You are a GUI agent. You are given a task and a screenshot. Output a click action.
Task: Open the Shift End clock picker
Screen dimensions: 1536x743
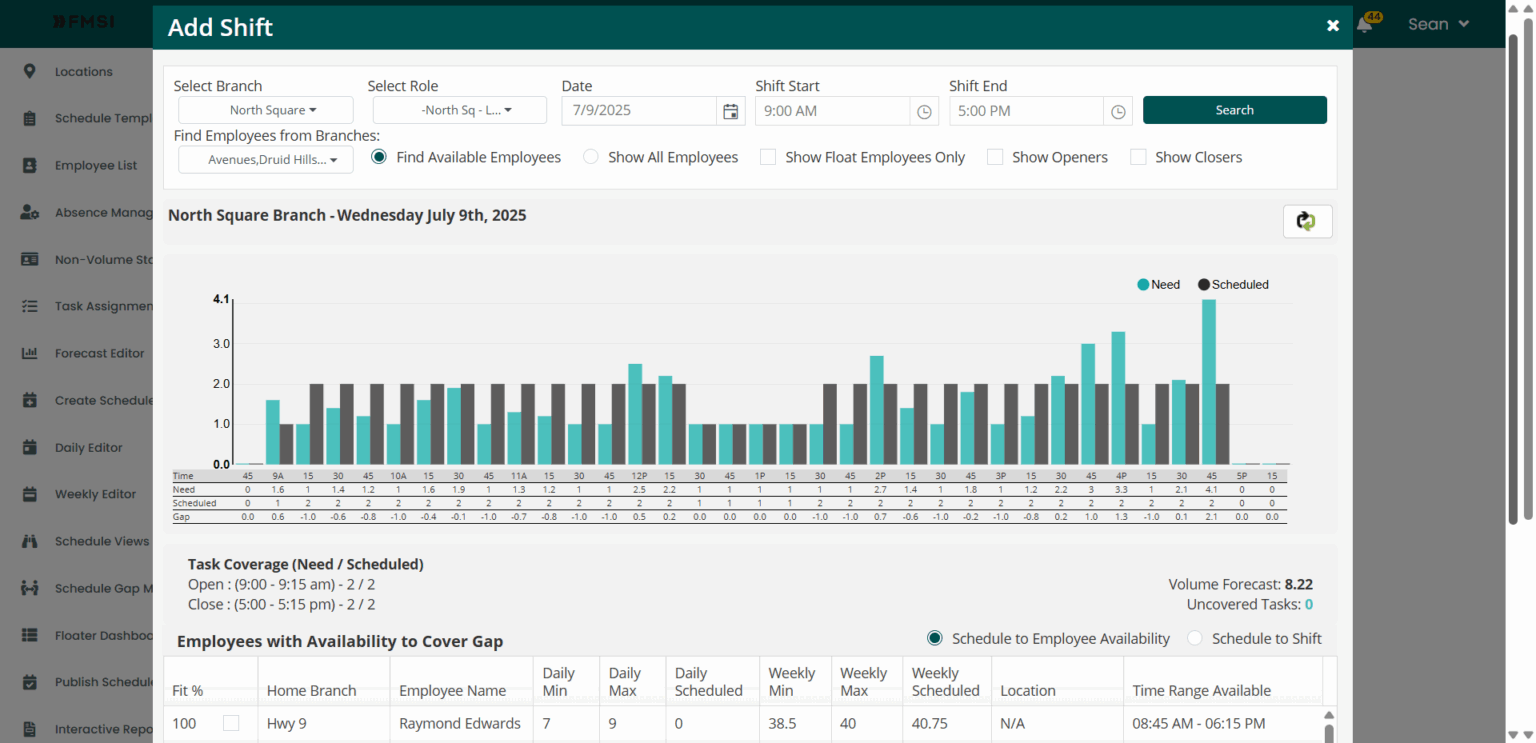click(1118, 111)
